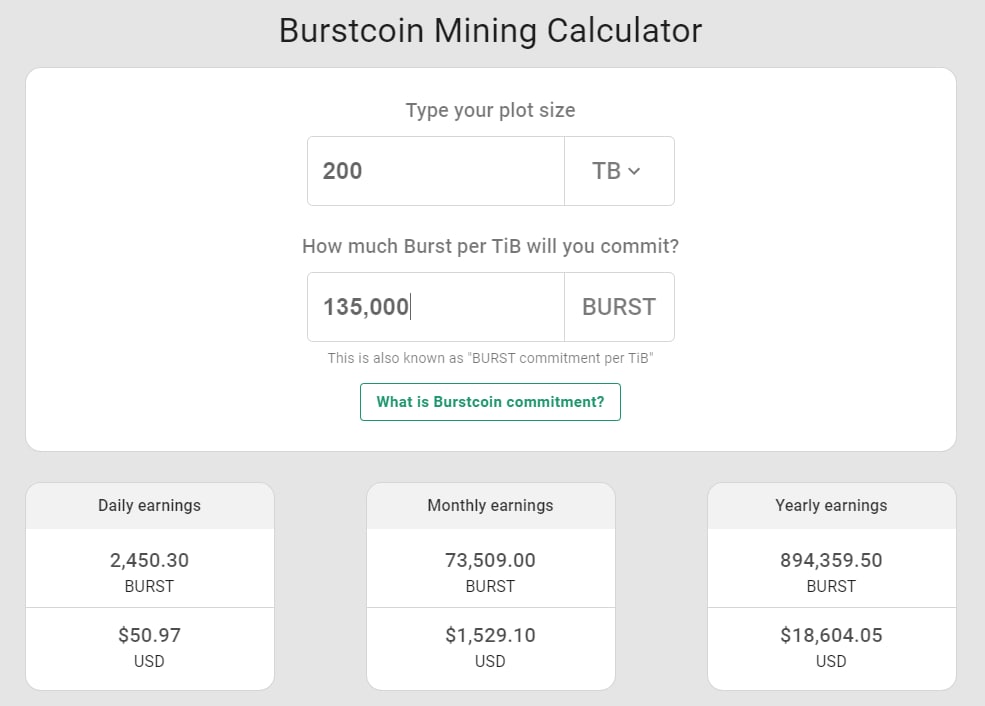The height and width of the screenshot is (706, 985).
Task: Click the yearly $18,604.05 USD amount
Action: (x=831, y=635)
